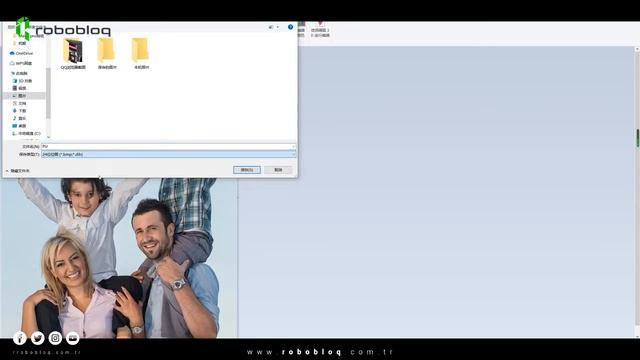Open the Music folder in sidebar
This screenshot has height=360, width=640.
tap(19, 118)
